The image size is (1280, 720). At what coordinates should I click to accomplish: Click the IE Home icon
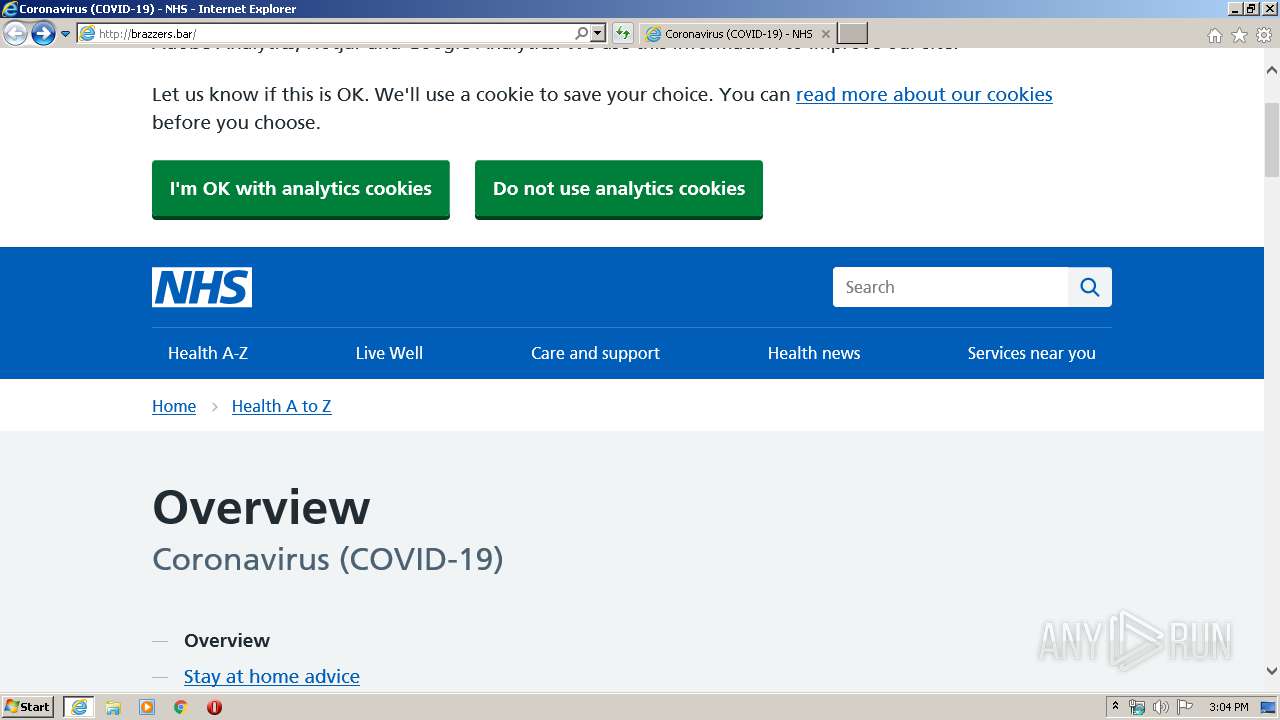click(1215, 35)
